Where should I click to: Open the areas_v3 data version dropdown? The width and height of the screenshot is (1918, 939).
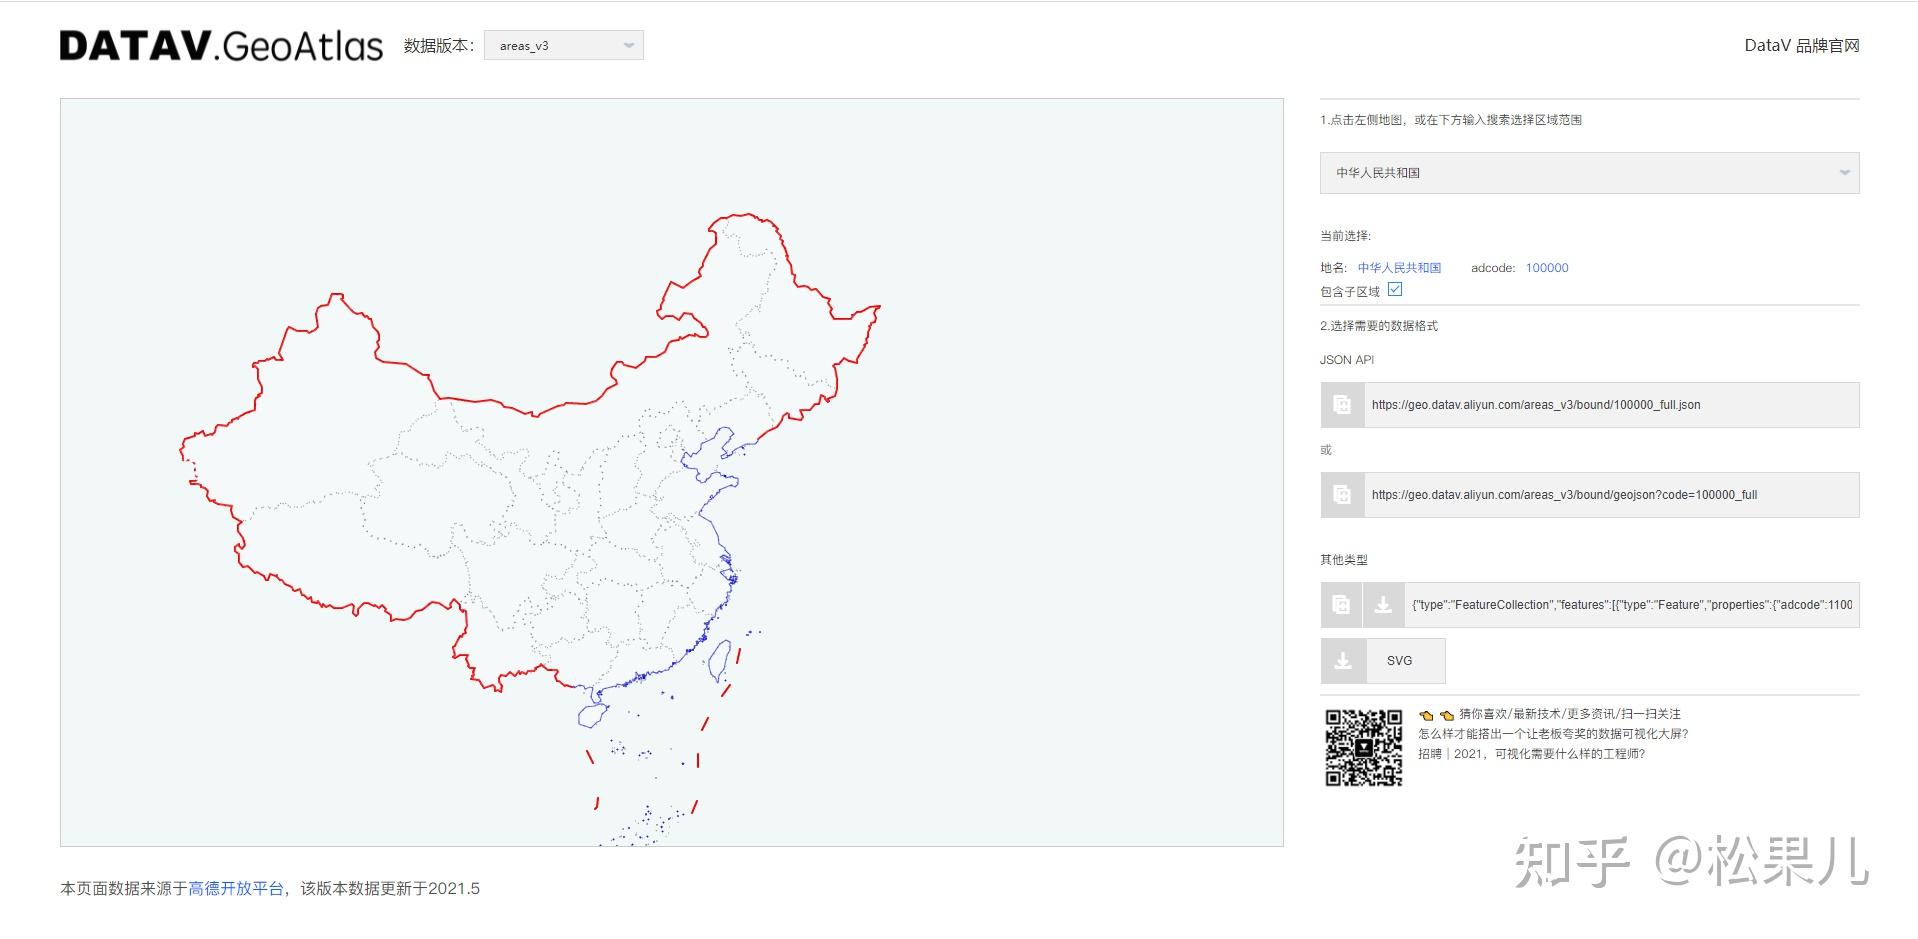coord(563,45)
